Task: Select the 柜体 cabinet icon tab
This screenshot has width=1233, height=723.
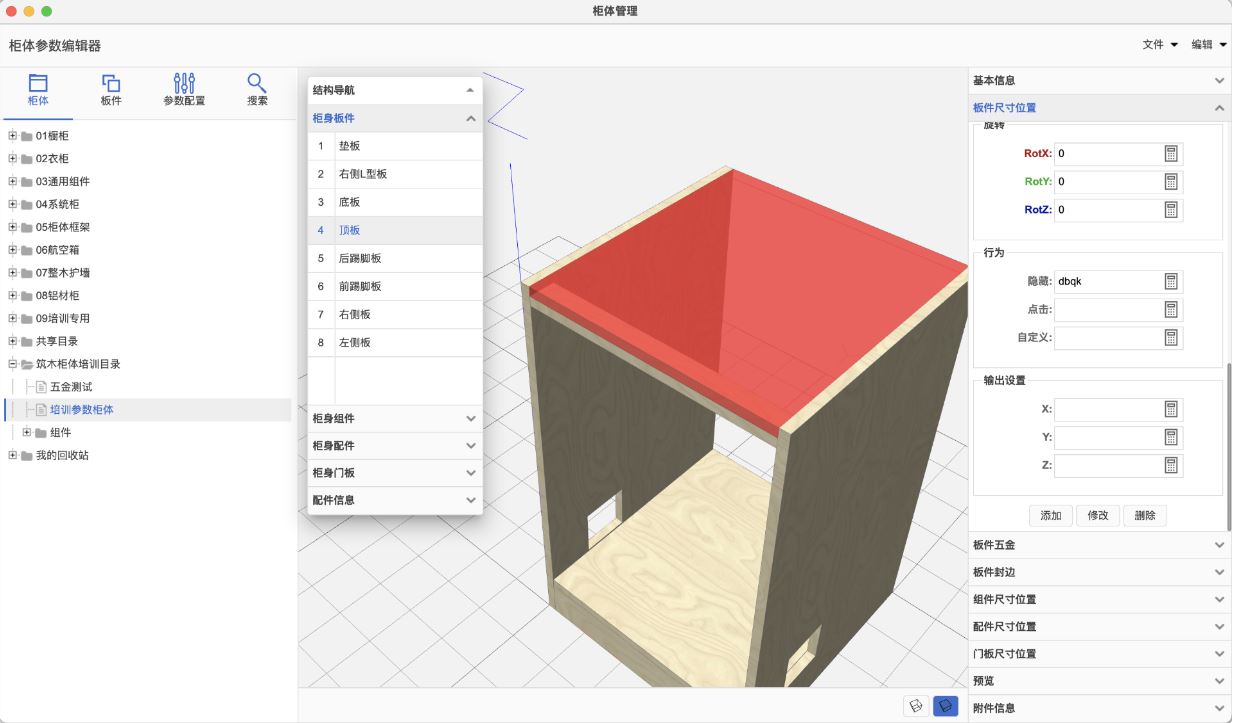Action: point(38,89)
